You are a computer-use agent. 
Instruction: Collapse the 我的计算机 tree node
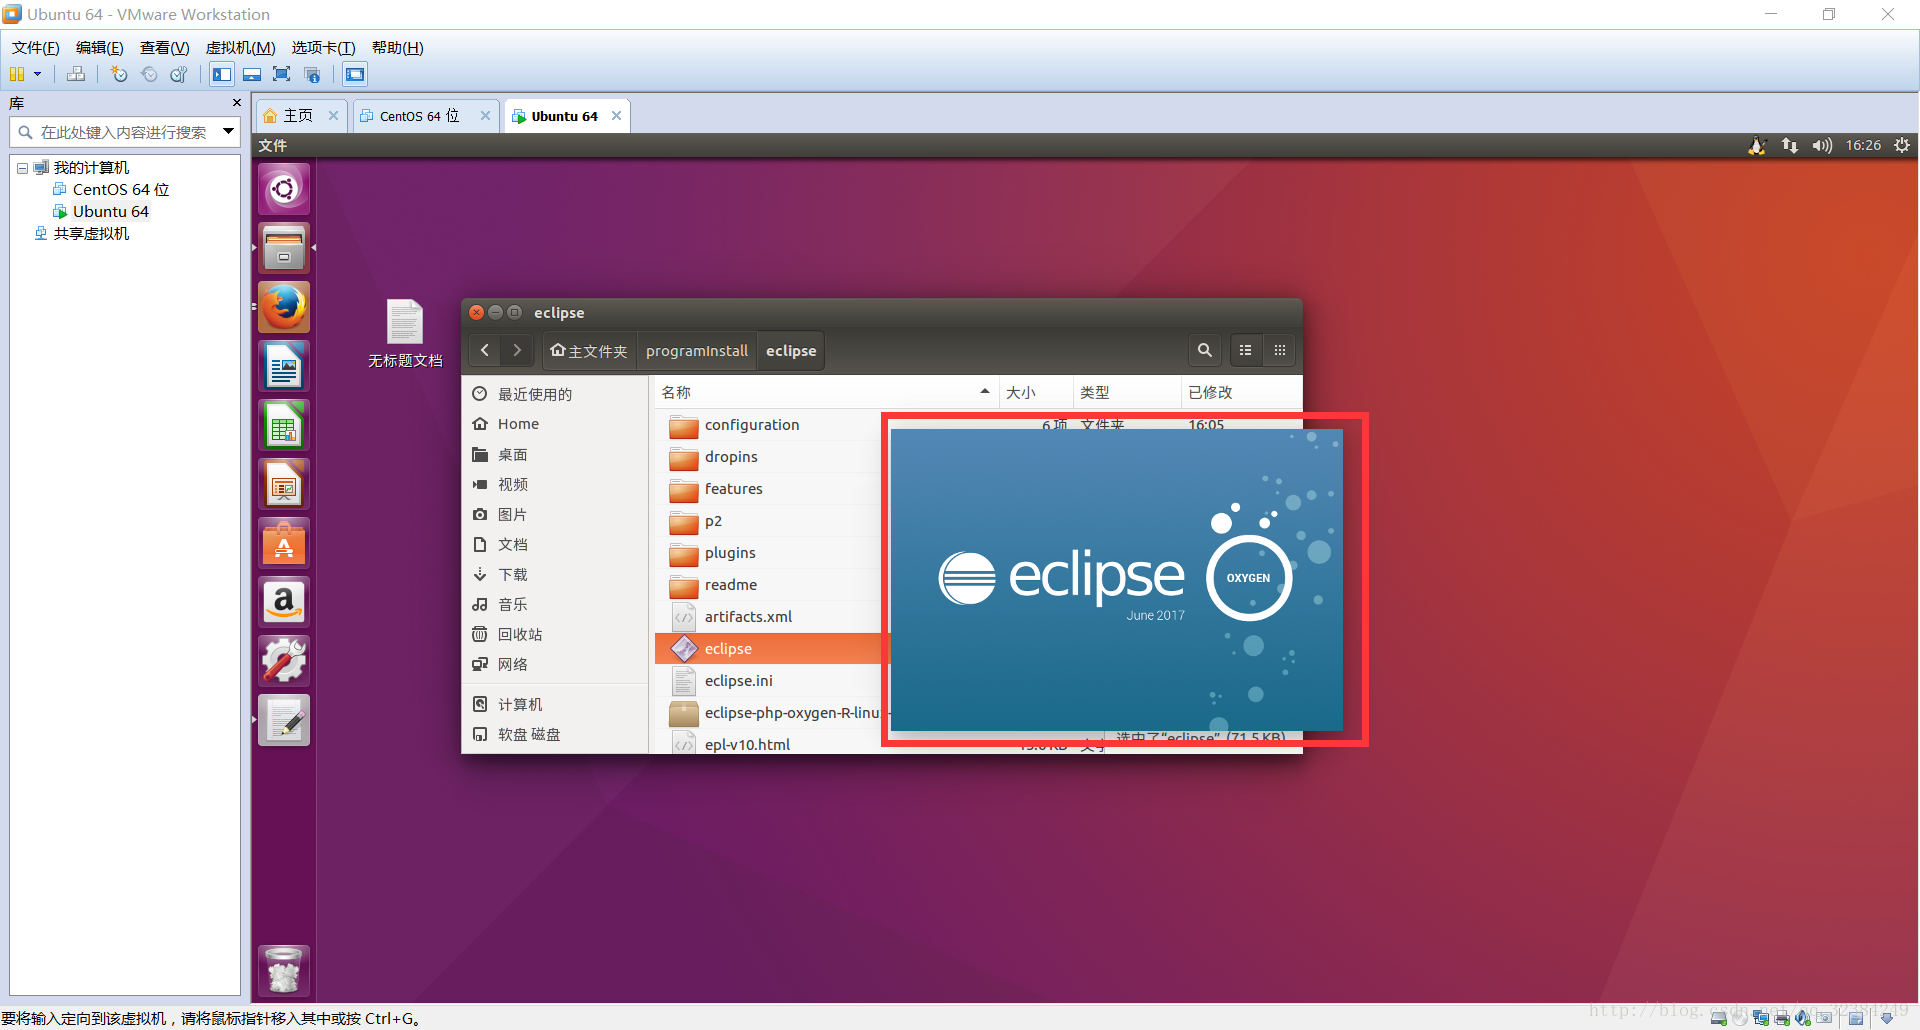click(22, 168)
